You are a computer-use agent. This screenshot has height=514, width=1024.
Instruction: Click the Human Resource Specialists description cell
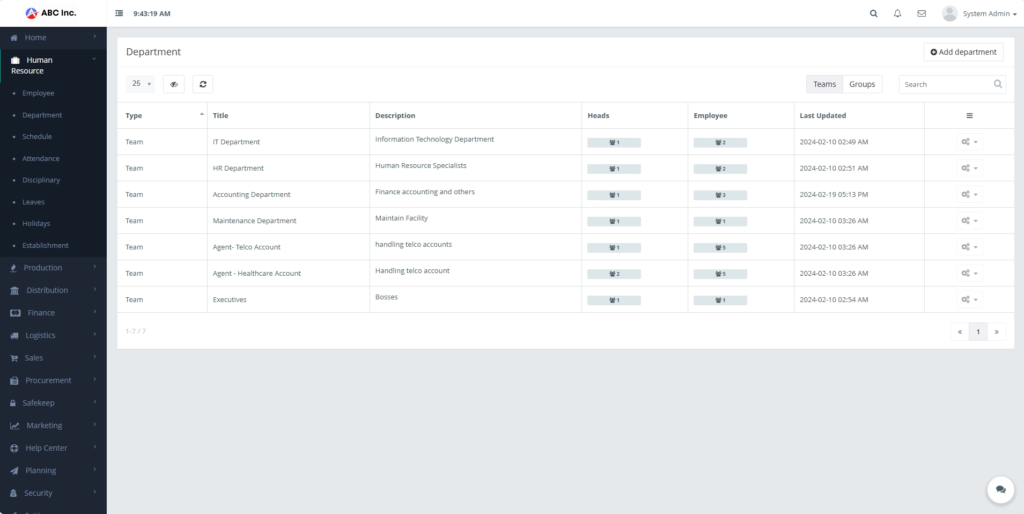pos(475,168)
